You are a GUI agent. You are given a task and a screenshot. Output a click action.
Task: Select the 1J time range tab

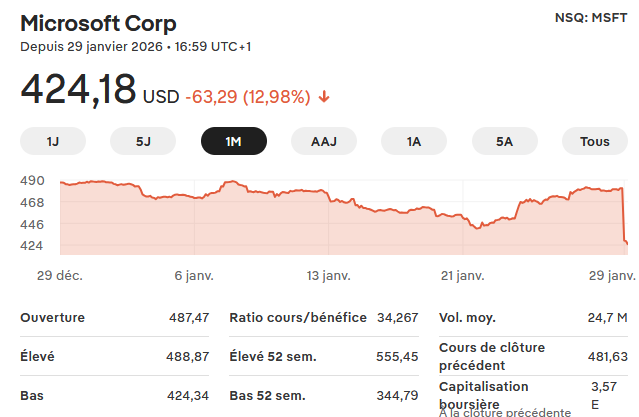[53, 141]
